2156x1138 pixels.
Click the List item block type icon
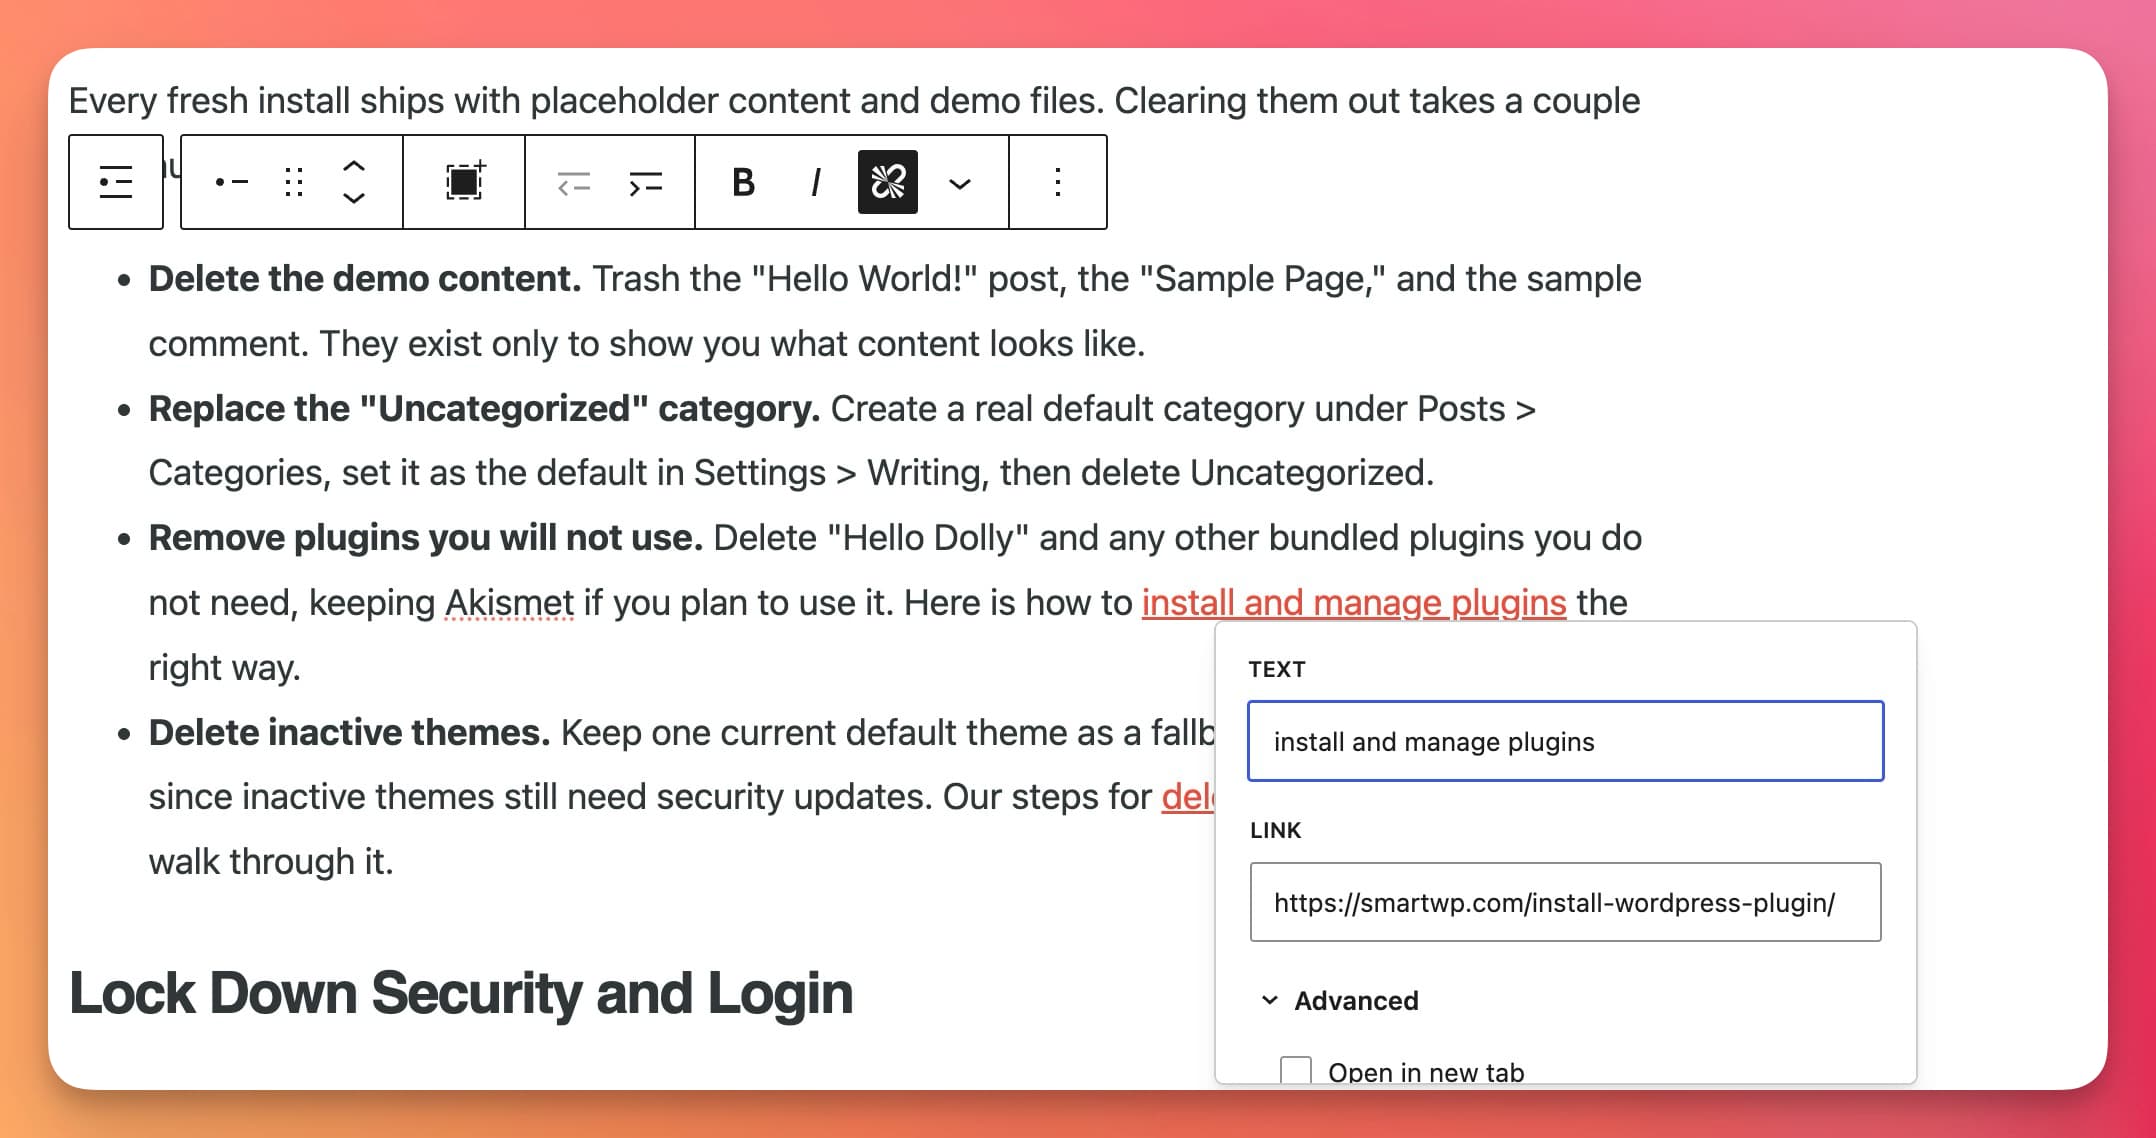point(232,182)
